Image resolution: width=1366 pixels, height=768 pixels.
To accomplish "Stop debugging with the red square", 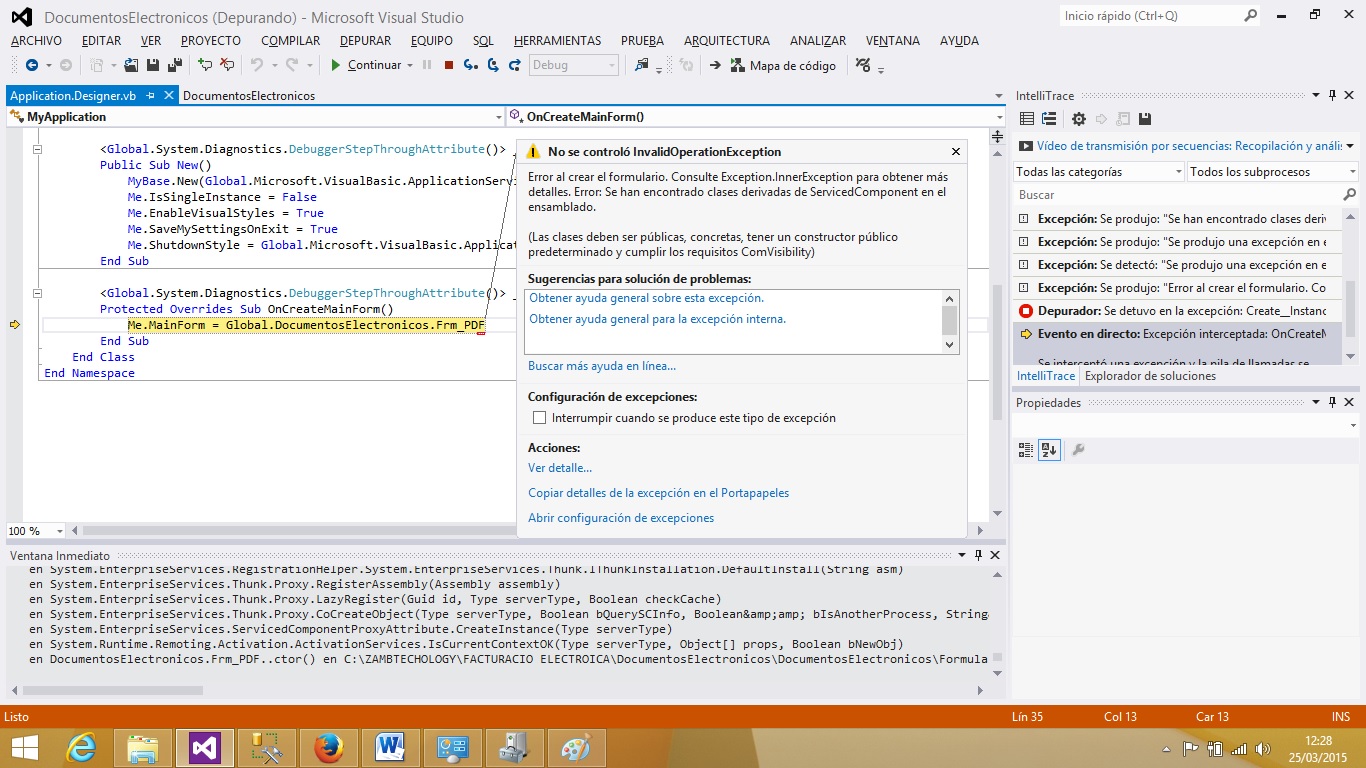I will coord(449,65).
